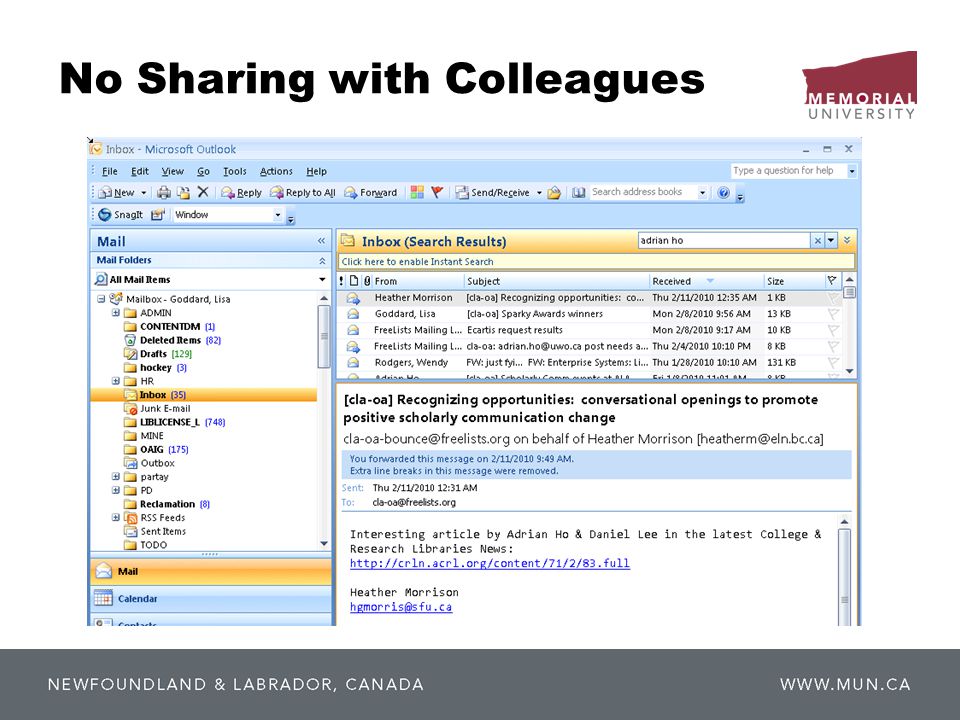
Task: Open the Categorize color squares icon
Action: point(417,193)
